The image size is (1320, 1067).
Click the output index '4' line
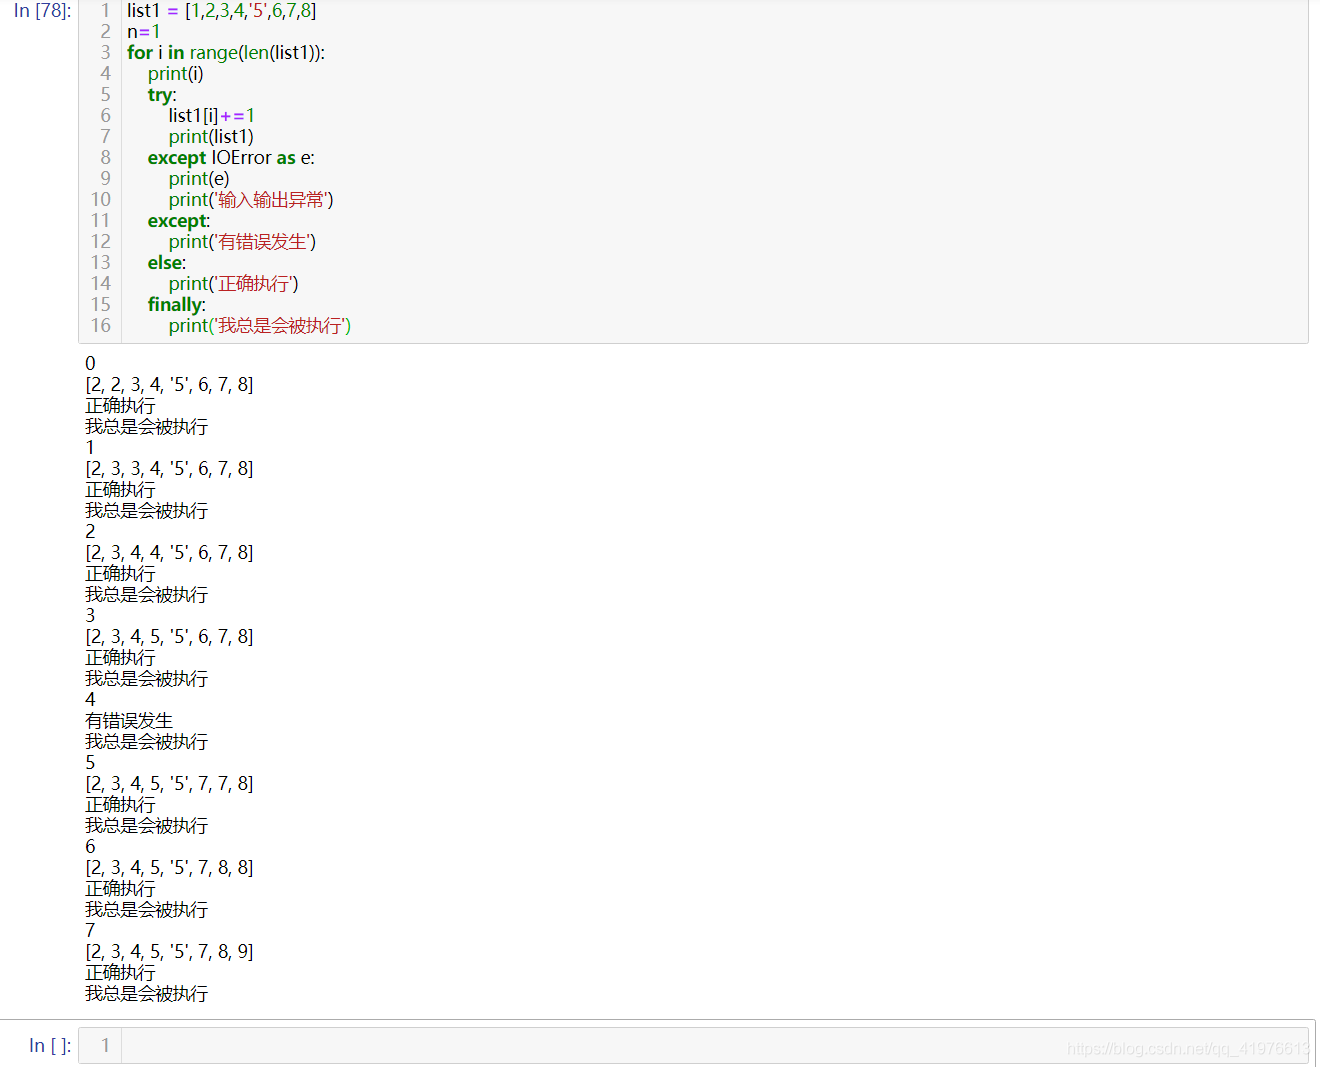tap(90, 700)
